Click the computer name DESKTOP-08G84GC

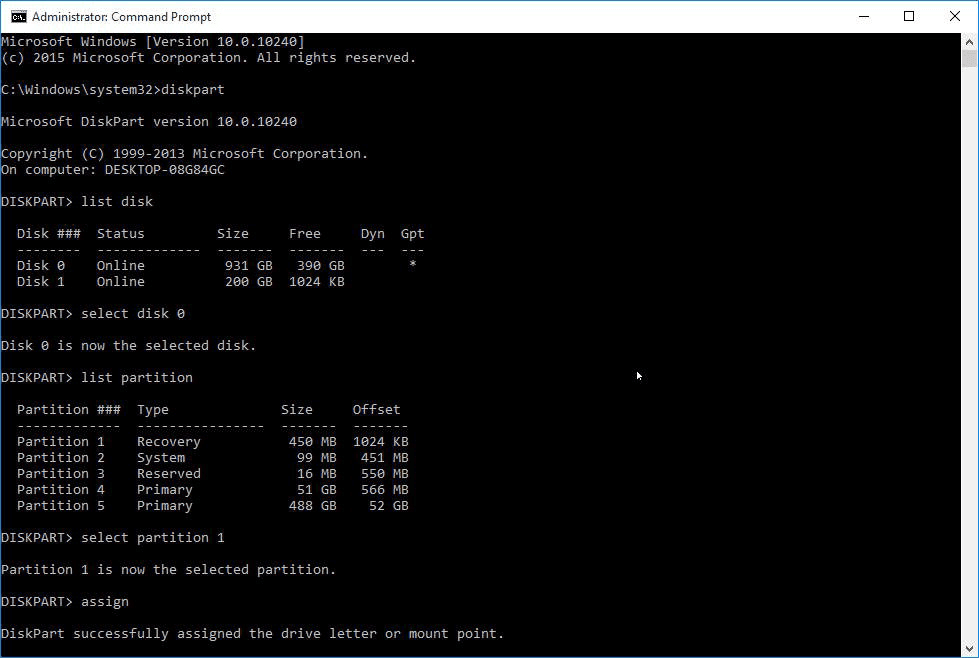[164, 170]
